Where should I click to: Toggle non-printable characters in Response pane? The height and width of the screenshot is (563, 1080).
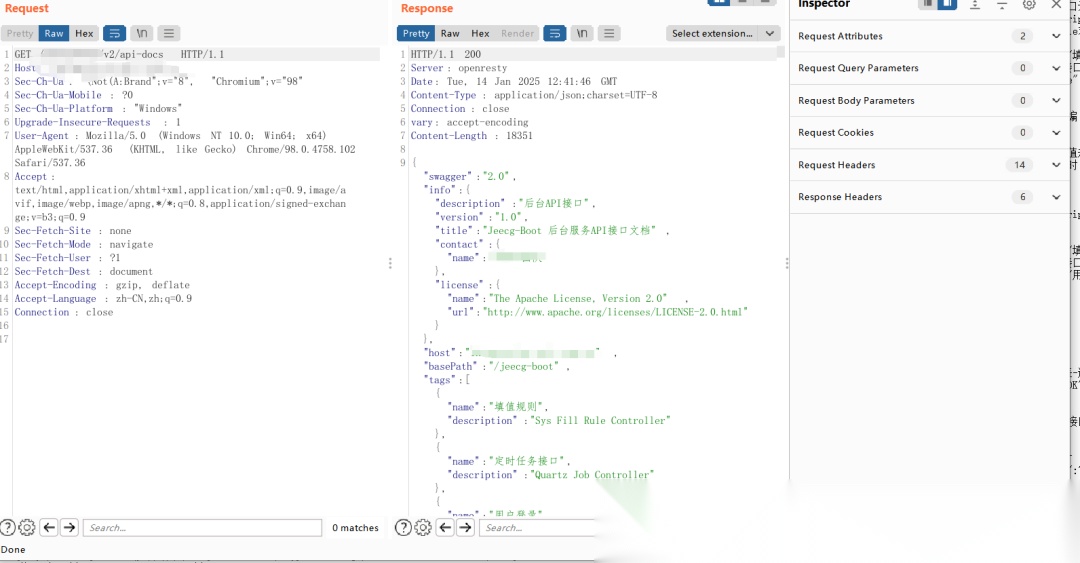click(582, 34)
